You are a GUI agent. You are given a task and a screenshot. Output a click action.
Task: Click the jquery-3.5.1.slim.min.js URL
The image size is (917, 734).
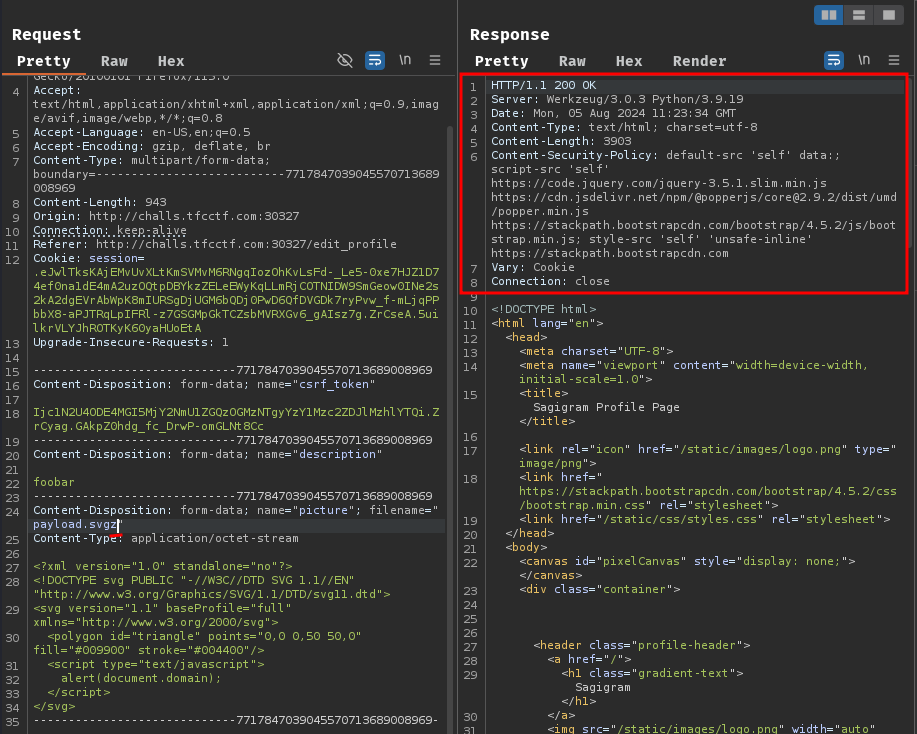(x=659, y=184)
